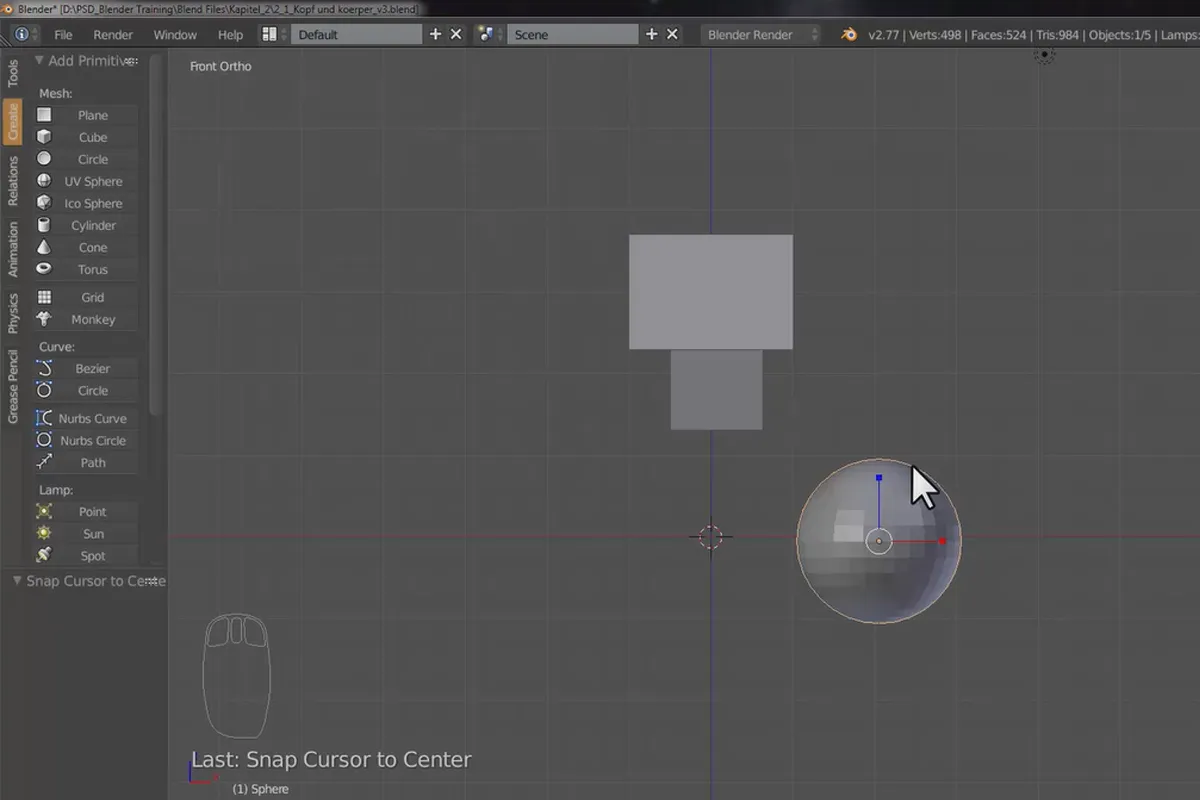
Task: Open the Render menu
Action: point(113,34)
